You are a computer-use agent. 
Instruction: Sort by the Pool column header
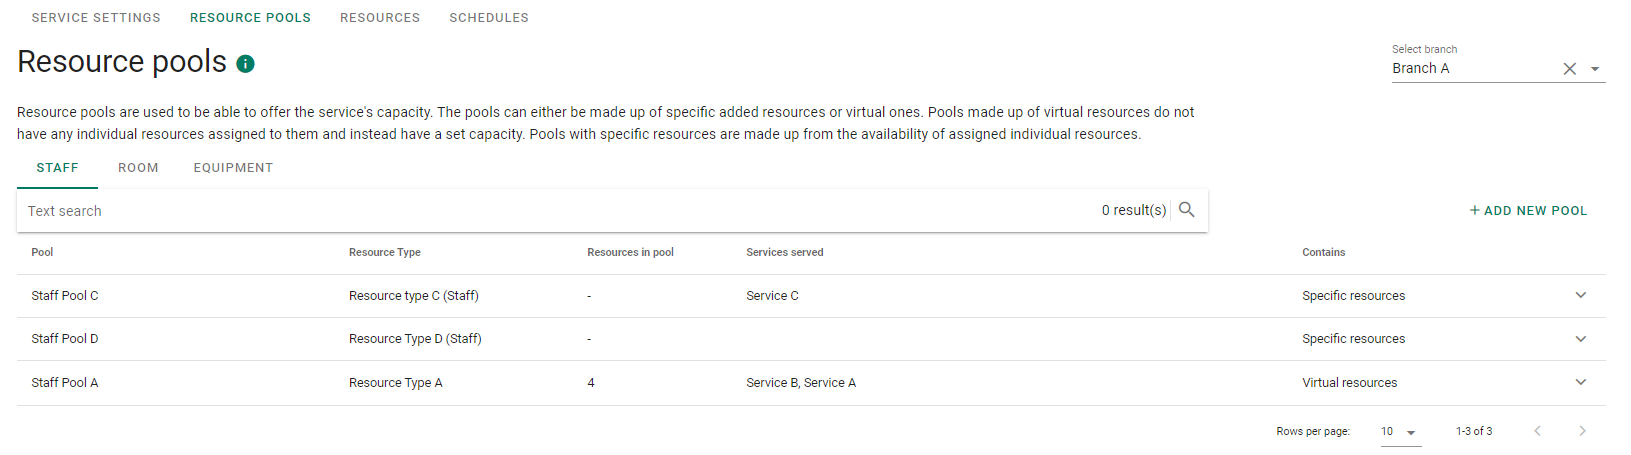42,252
